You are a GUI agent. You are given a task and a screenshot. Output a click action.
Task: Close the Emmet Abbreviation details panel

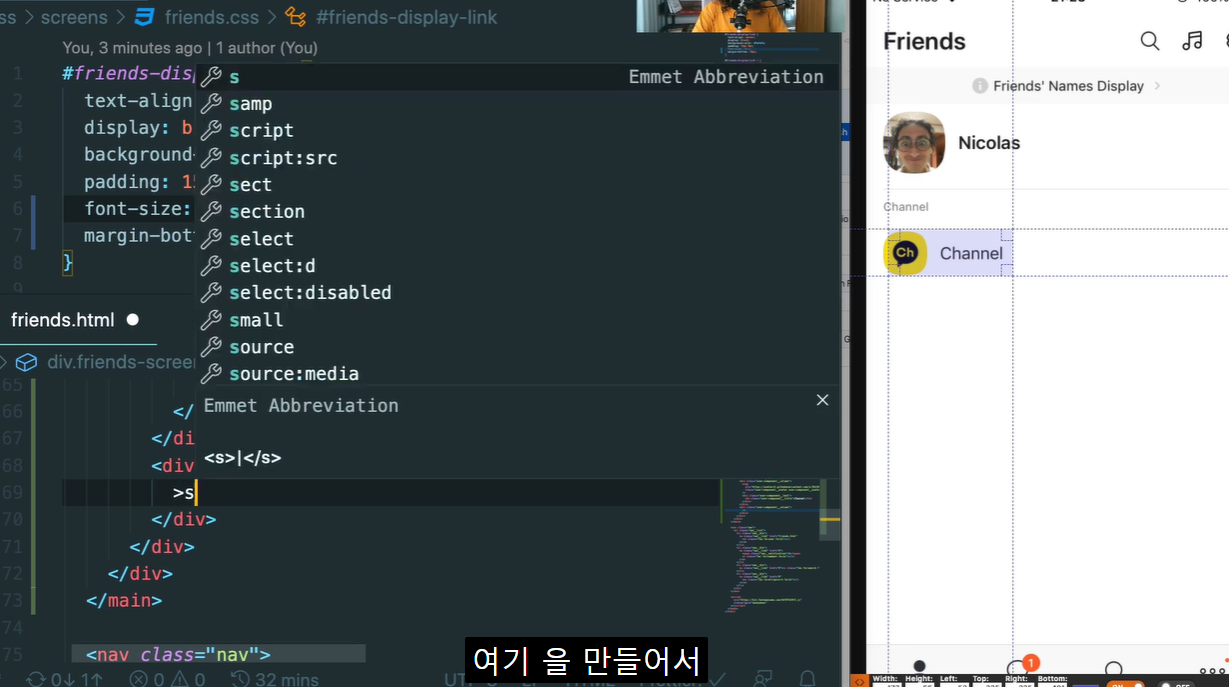click(x=822, y=400)
